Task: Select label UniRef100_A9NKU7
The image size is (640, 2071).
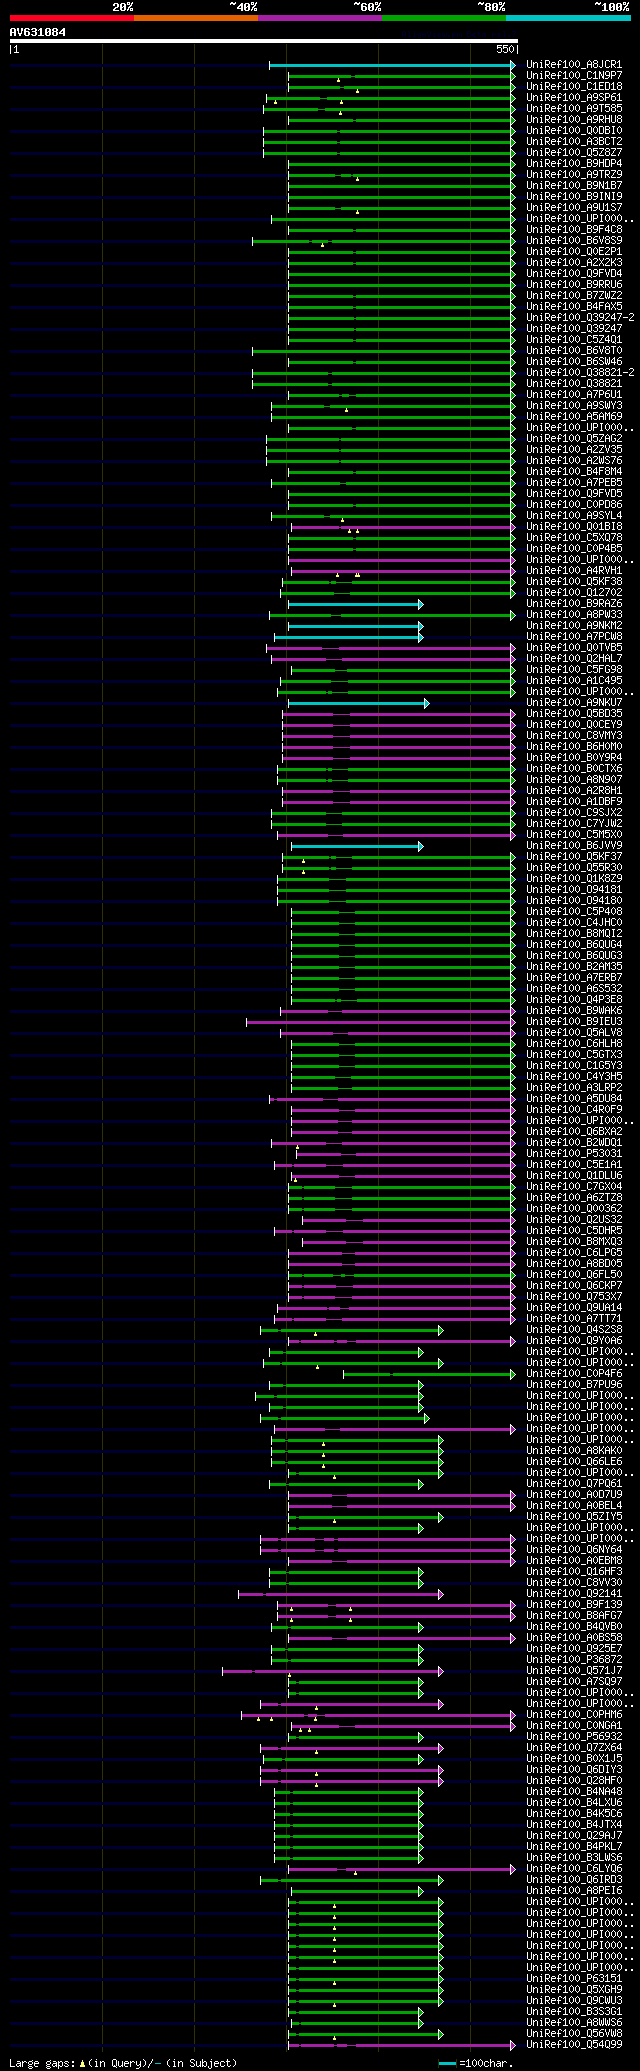Action: click(574, 703)
